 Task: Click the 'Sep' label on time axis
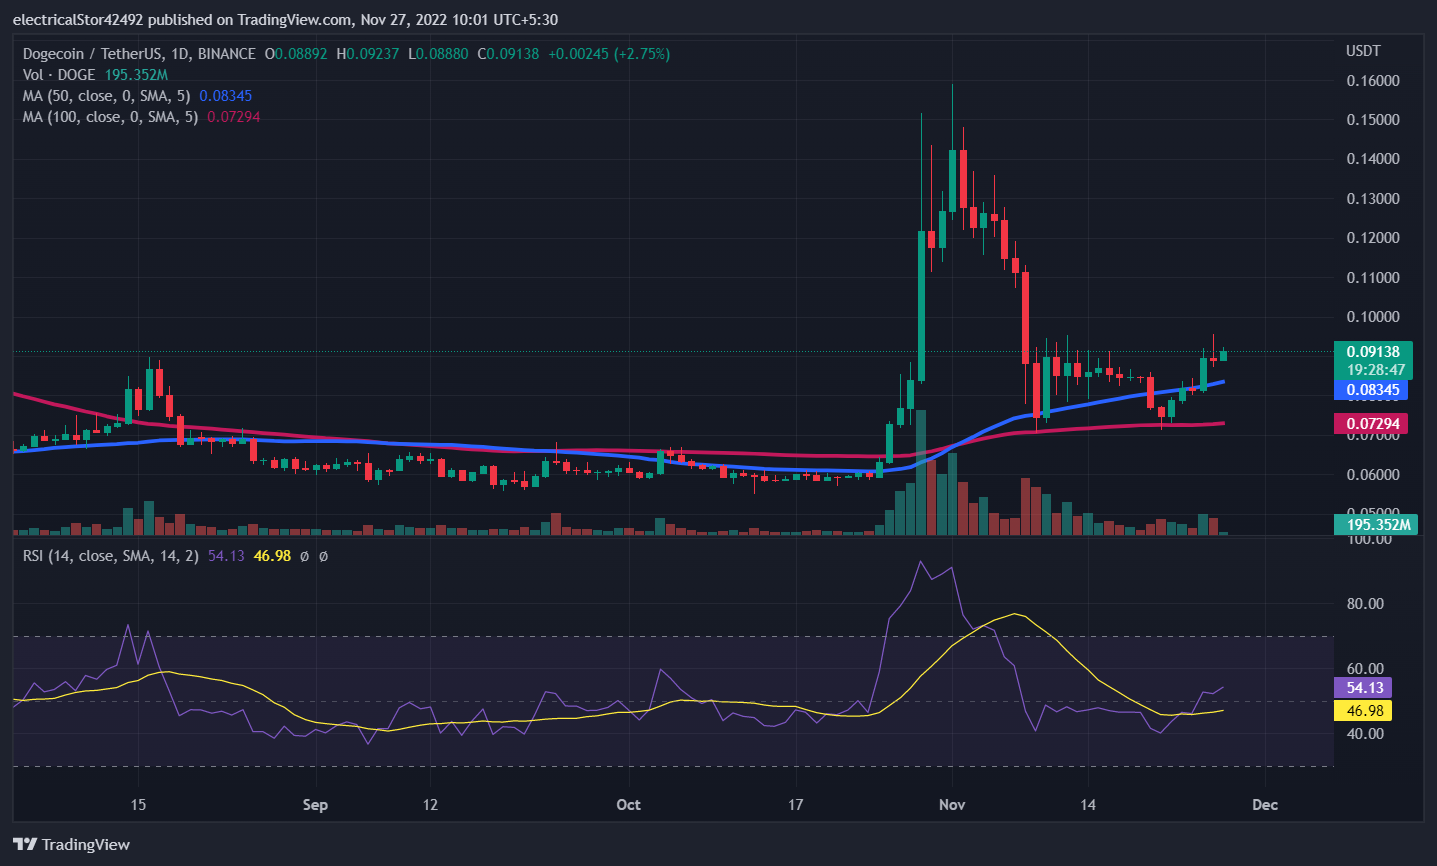pyautogui.click(x=315, y=805)
